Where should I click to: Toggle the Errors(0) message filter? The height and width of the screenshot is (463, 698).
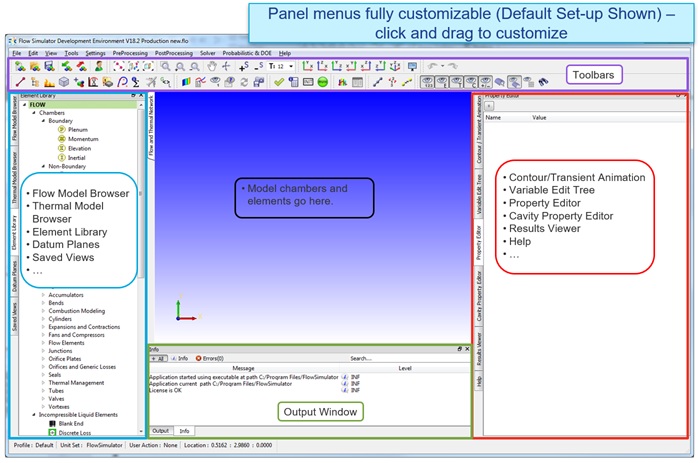pos(211,357)
